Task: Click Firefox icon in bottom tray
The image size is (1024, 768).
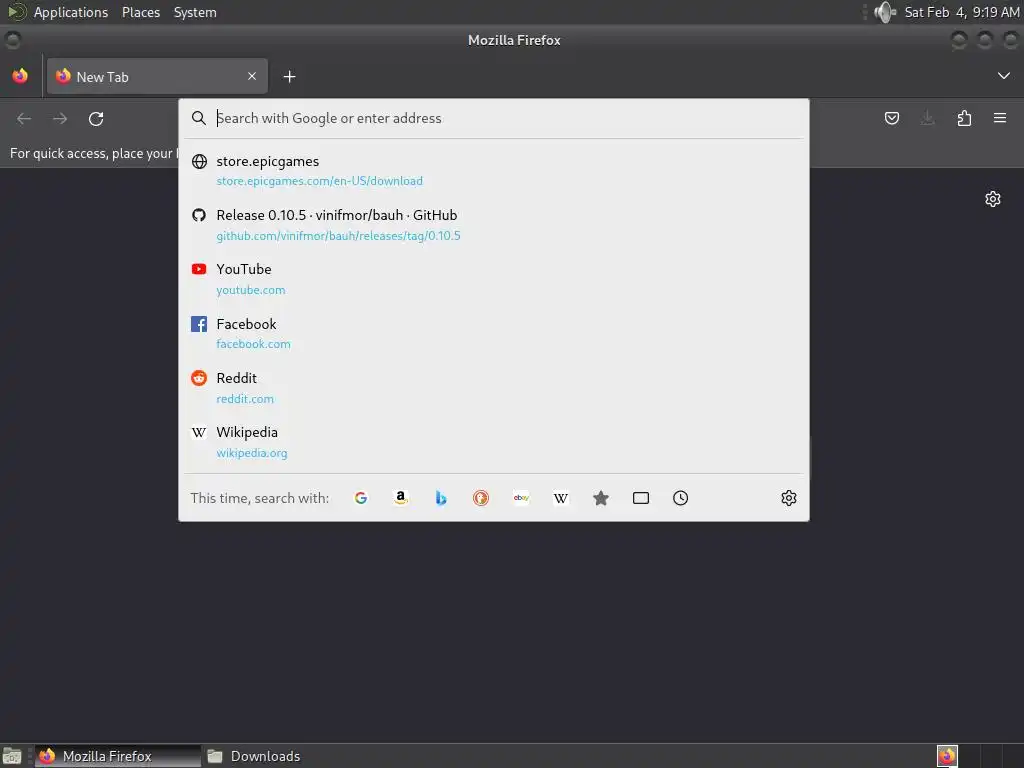Action: 947,756
